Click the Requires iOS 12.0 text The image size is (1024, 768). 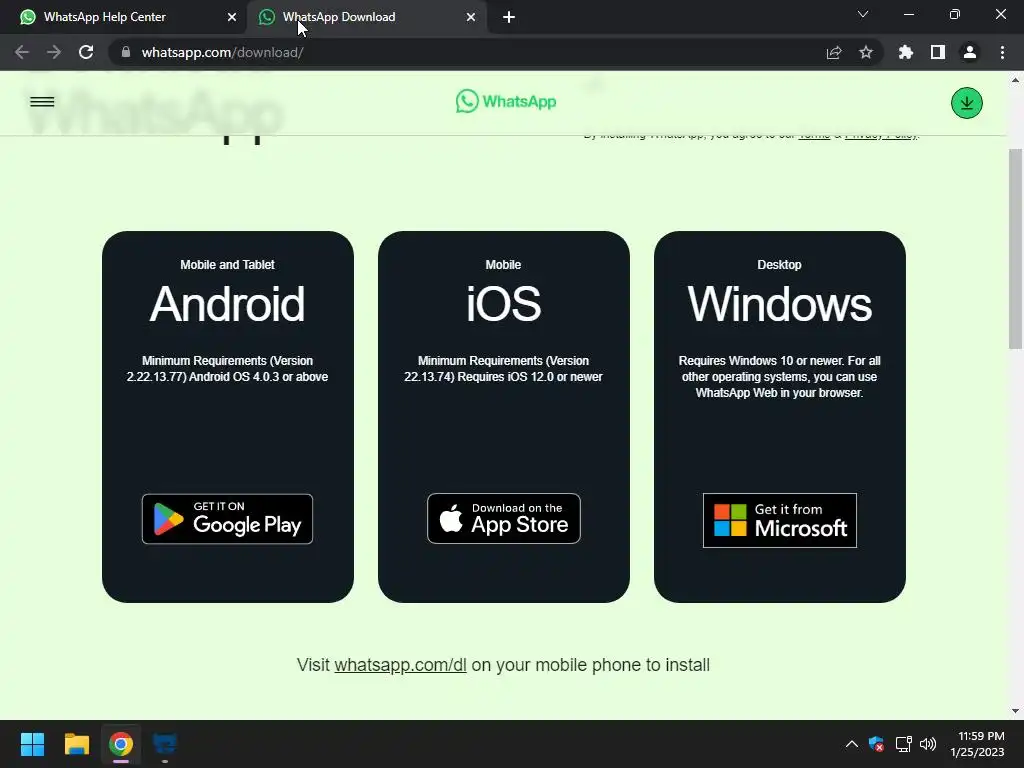504,368
